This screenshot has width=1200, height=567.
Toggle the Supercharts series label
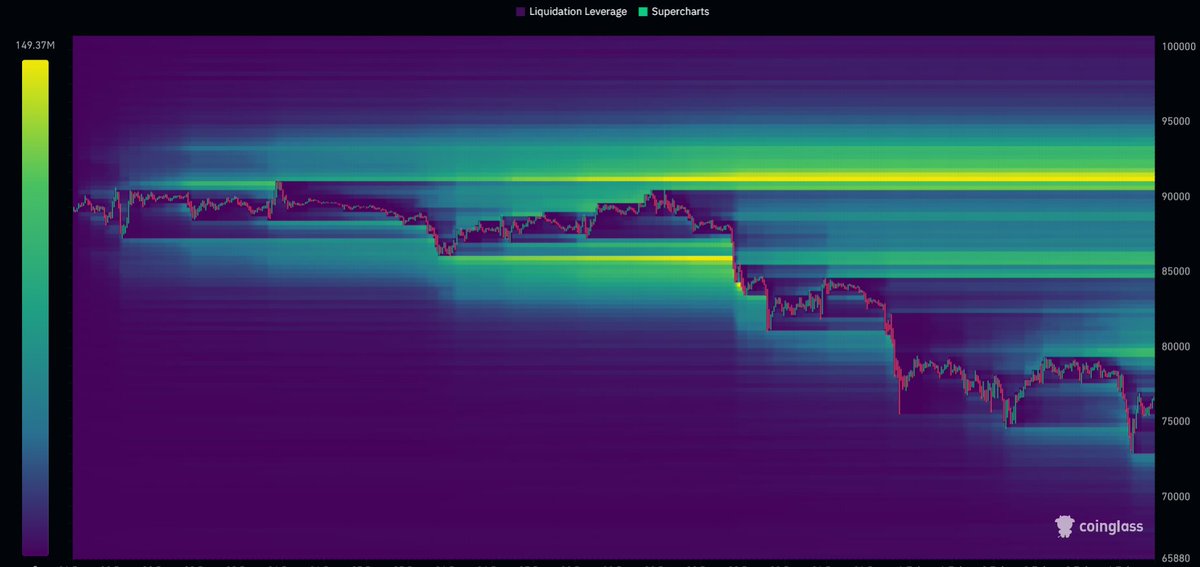(680, 12)
